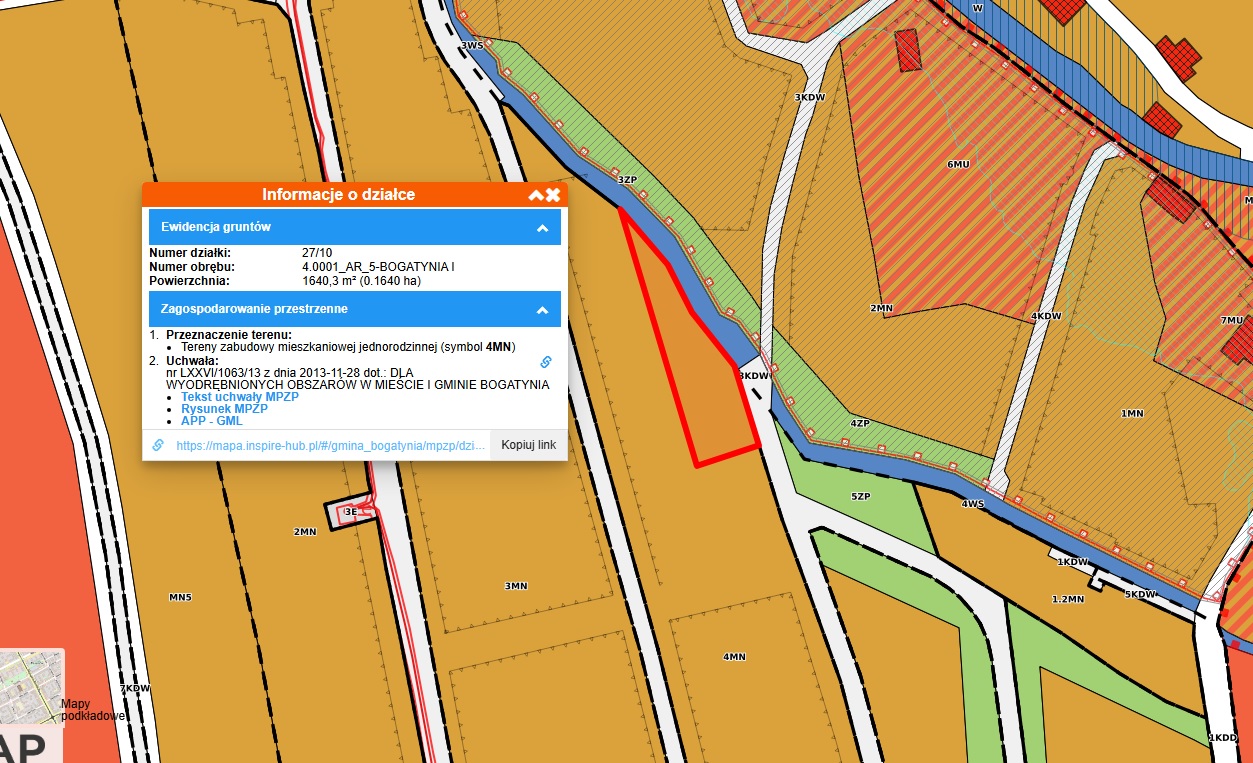This screenshot has width=1253, height=763.
Task: Collapse the Informacje o działce popup
Action: coord(536,195)
